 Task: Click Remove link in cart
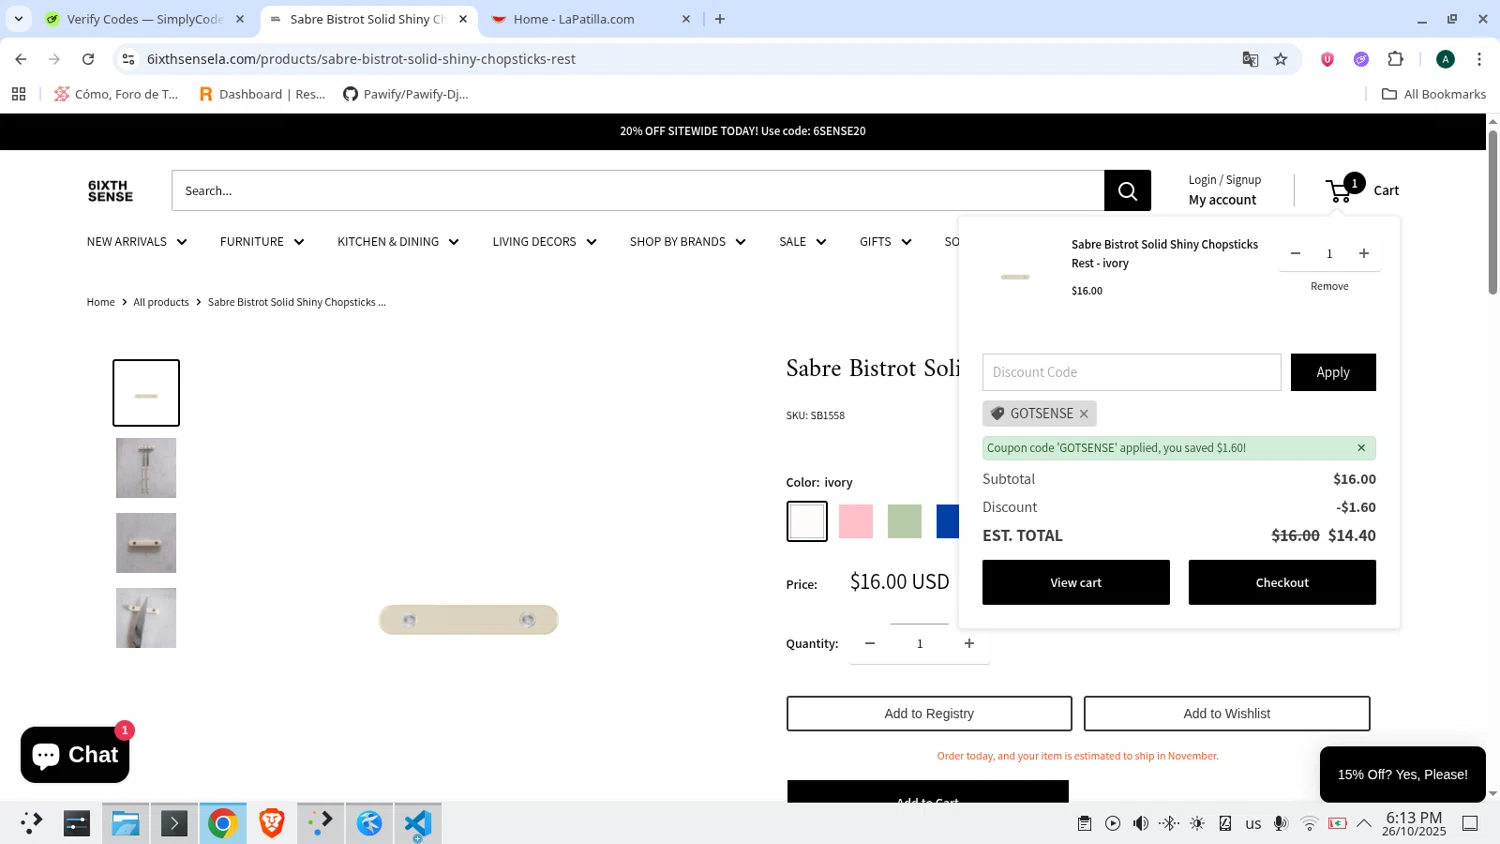[1329, 287]
